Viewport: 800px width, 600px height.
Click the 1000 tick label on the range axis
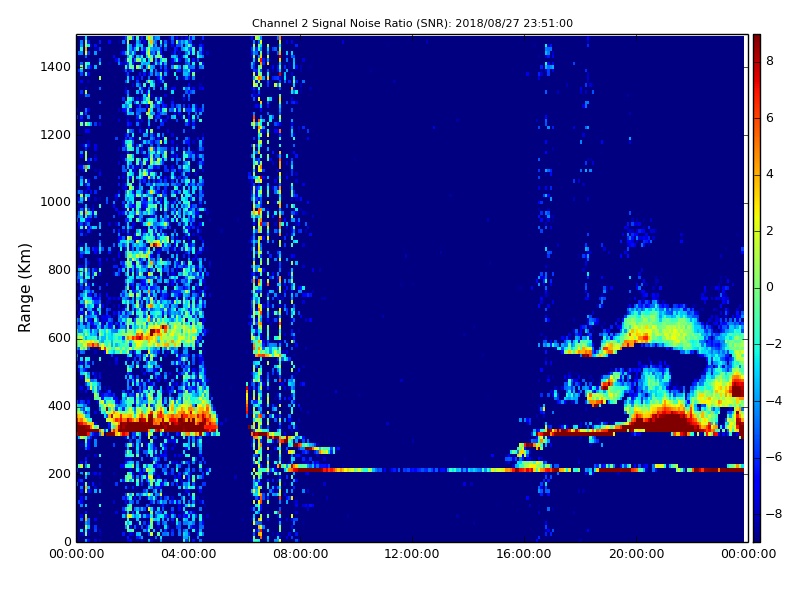(x=55, y=202)
